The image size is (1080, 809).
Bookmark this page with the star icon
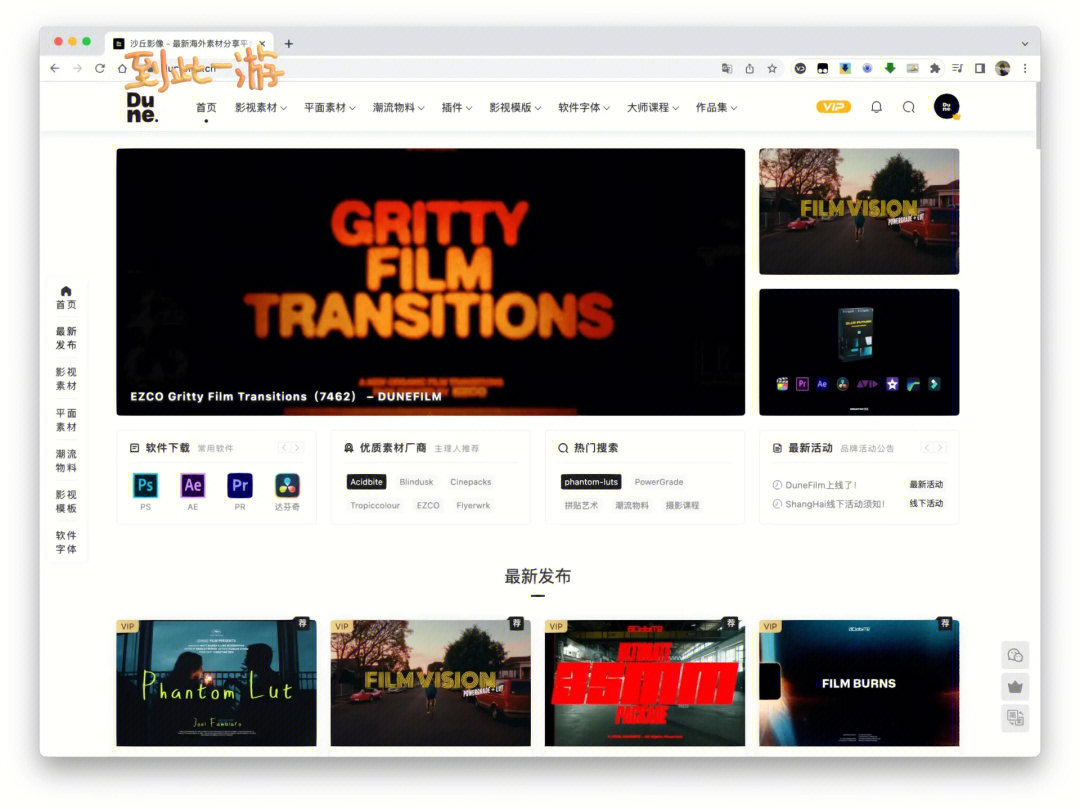pos(772,68)
